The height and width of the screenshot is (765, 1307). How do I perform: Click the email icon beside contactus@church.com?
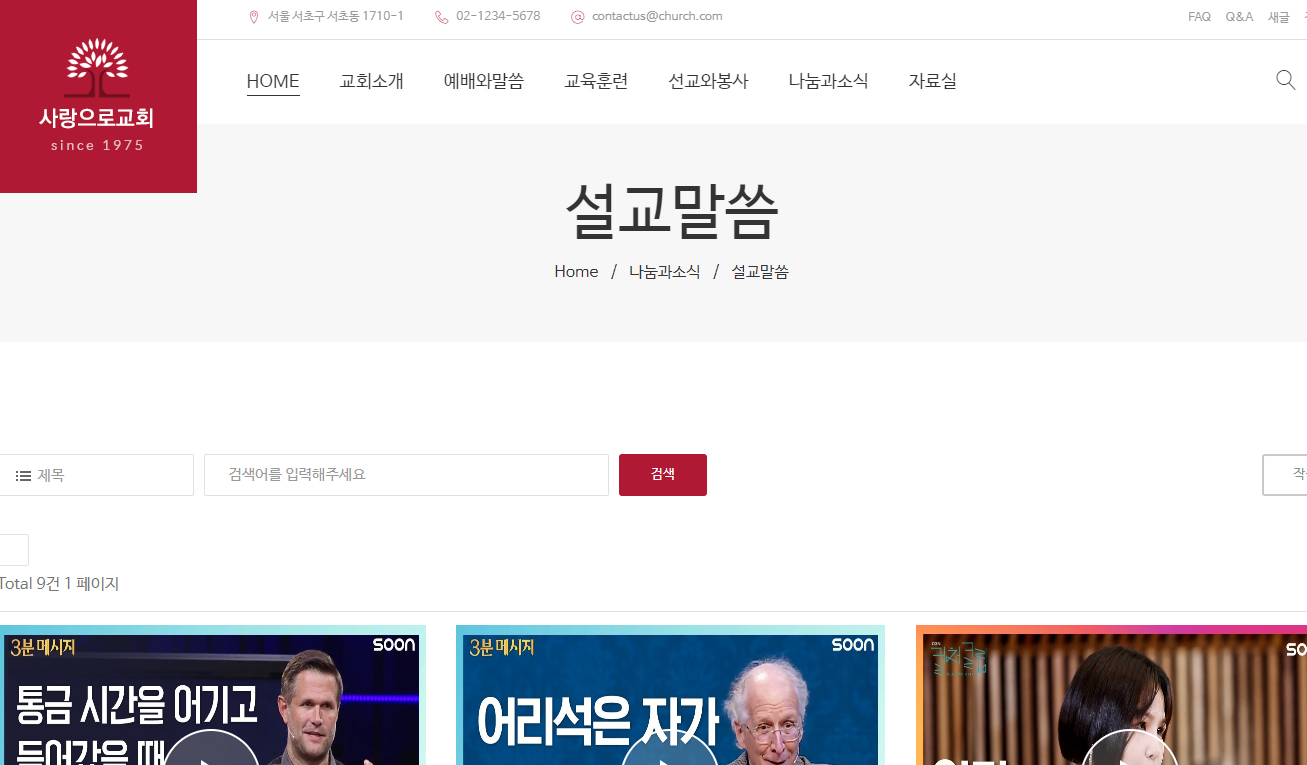coord(577,16)
